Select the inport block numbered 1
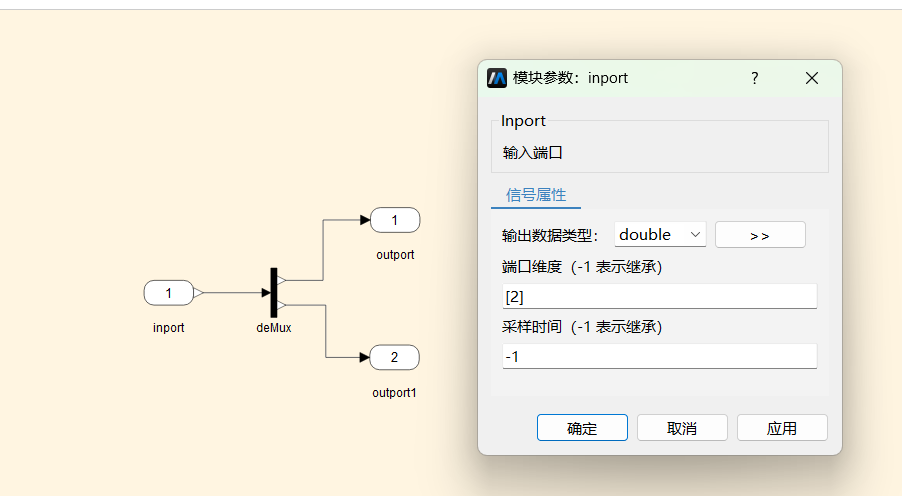Image resolution: width=902 pixels, height=496 pixels. [x=169, y=293]
